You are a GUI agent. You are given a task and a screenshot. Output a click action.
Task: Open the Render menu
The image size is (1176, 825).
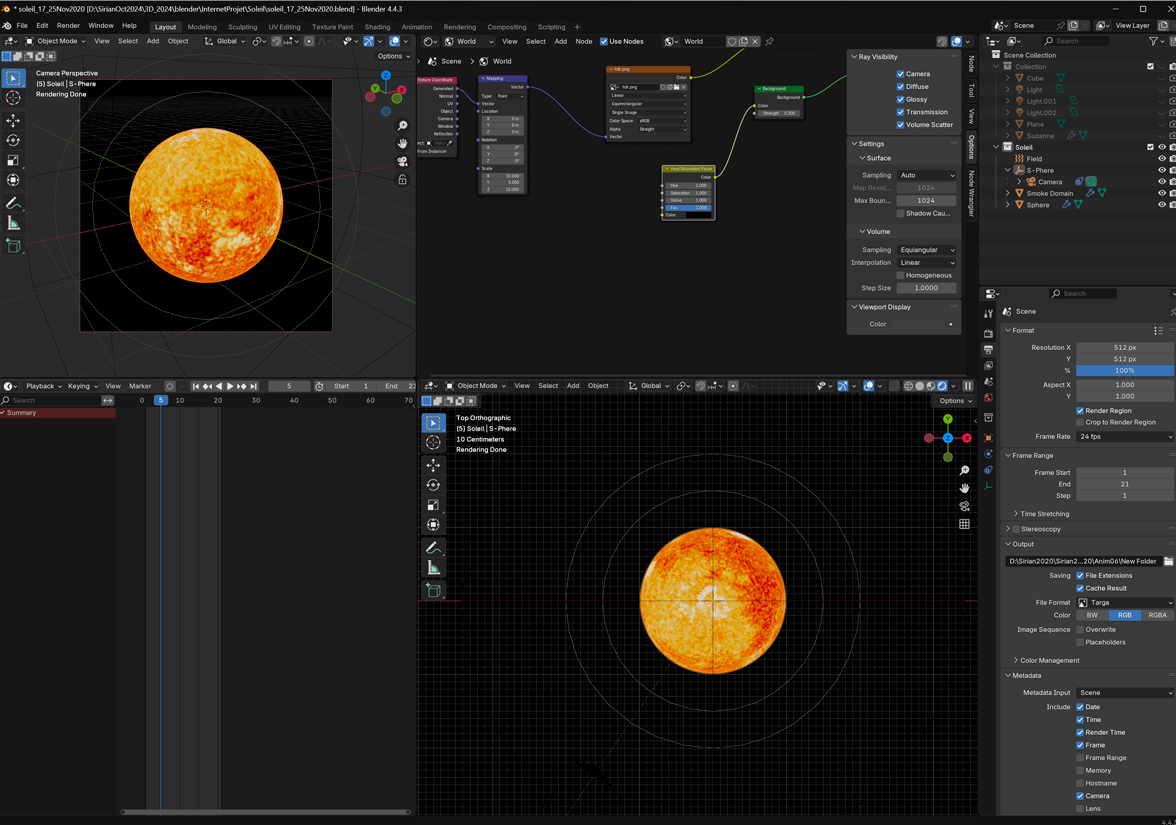point(67,25)
